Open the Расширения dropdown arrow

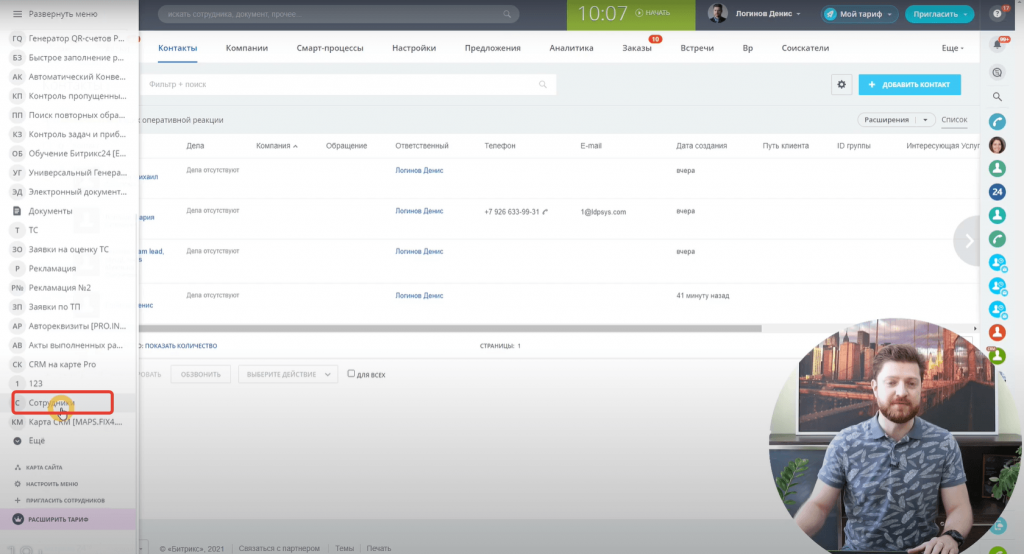tap(925, 120)
